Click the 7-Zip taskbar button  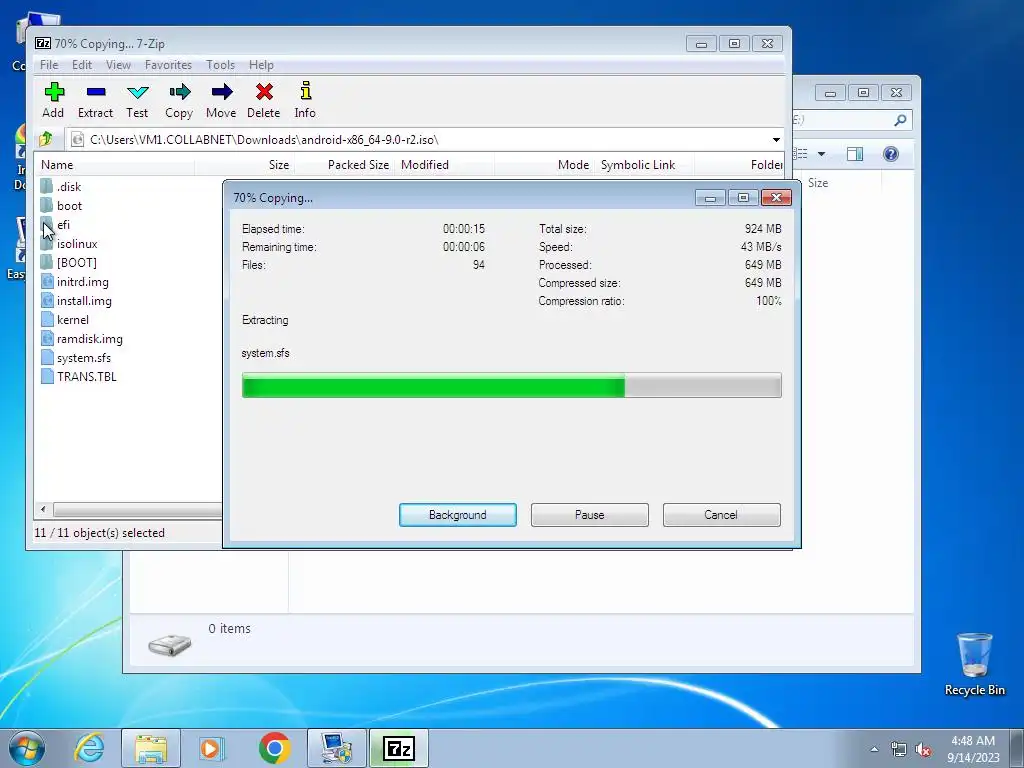399,748
